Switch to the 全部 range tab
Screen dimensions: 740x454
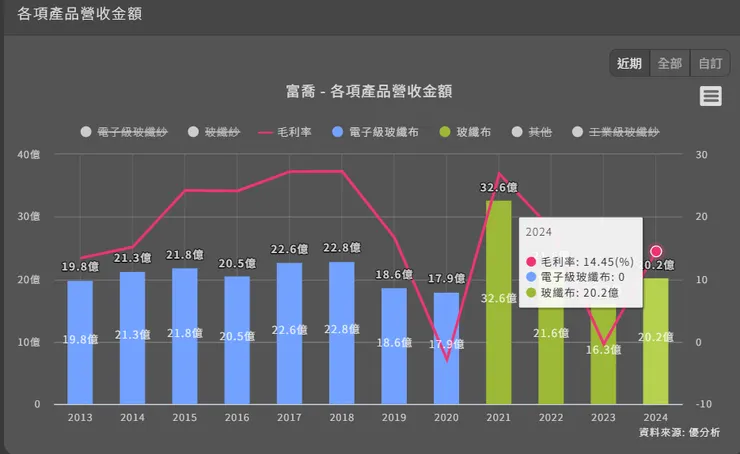coord(670,63)
